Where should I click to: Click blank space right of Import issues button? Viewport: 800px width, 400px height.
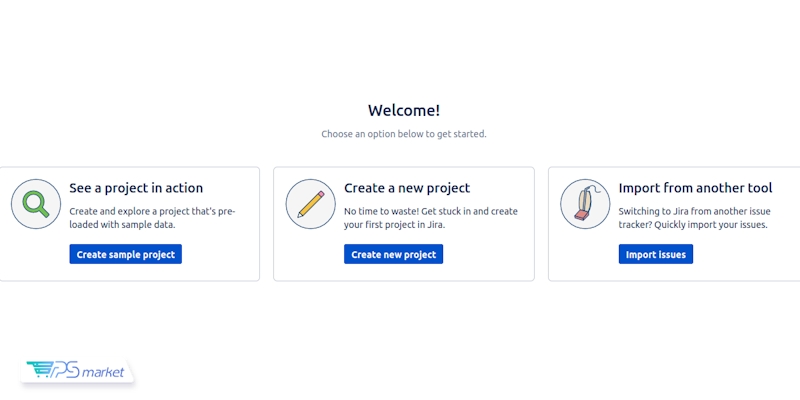(x=740, y=255)
